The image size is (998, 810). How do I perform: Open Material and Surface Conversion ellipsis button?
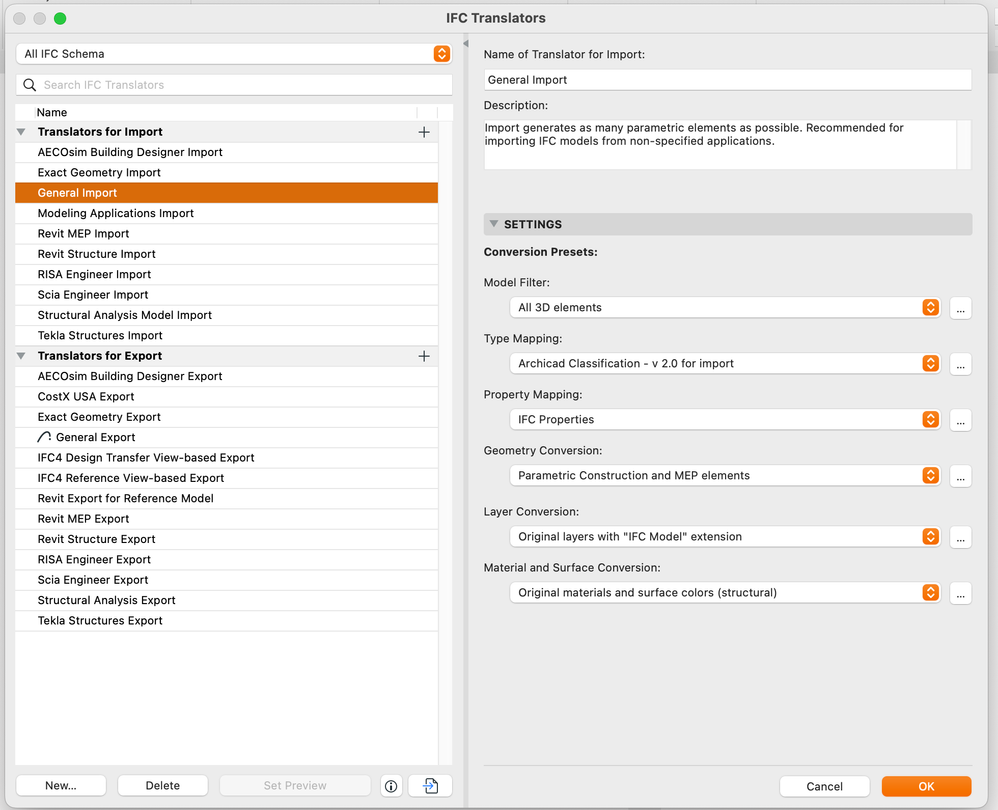[960, 593]
